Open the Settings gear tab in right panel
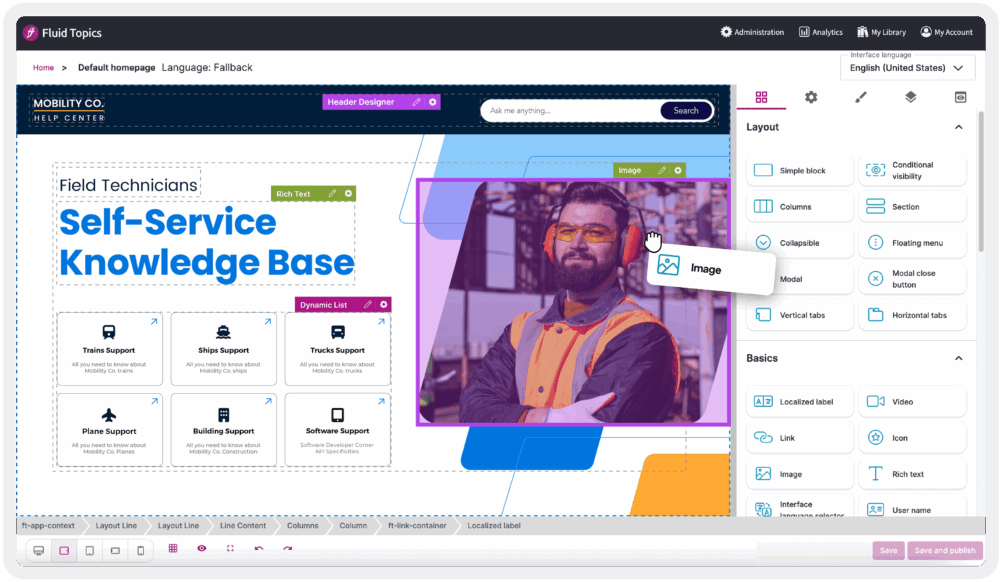This screenshot has width=1000, height=582. tap(811, 97)
